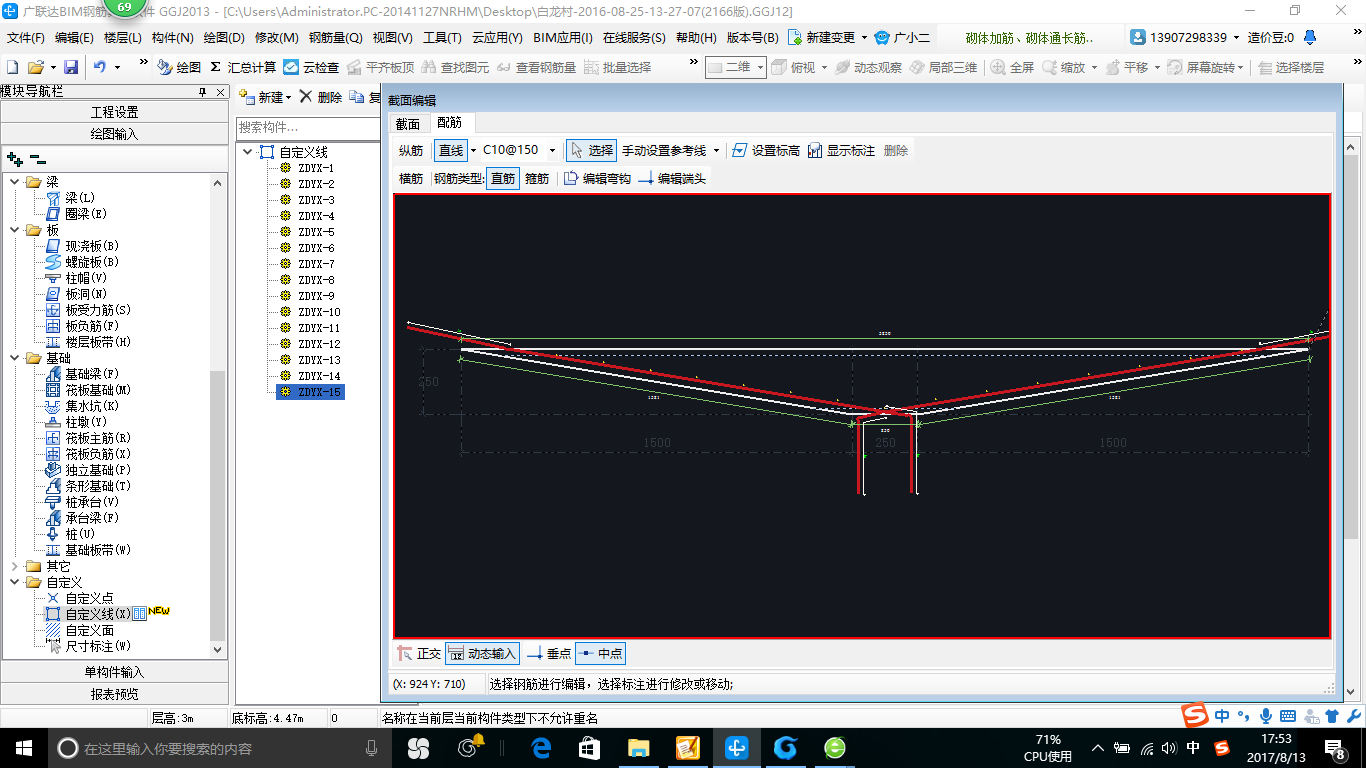This screenshot has height=768, width=1366.
Task: Select 筏板基础(M) in navigation tree
Action: pos(98,390)
